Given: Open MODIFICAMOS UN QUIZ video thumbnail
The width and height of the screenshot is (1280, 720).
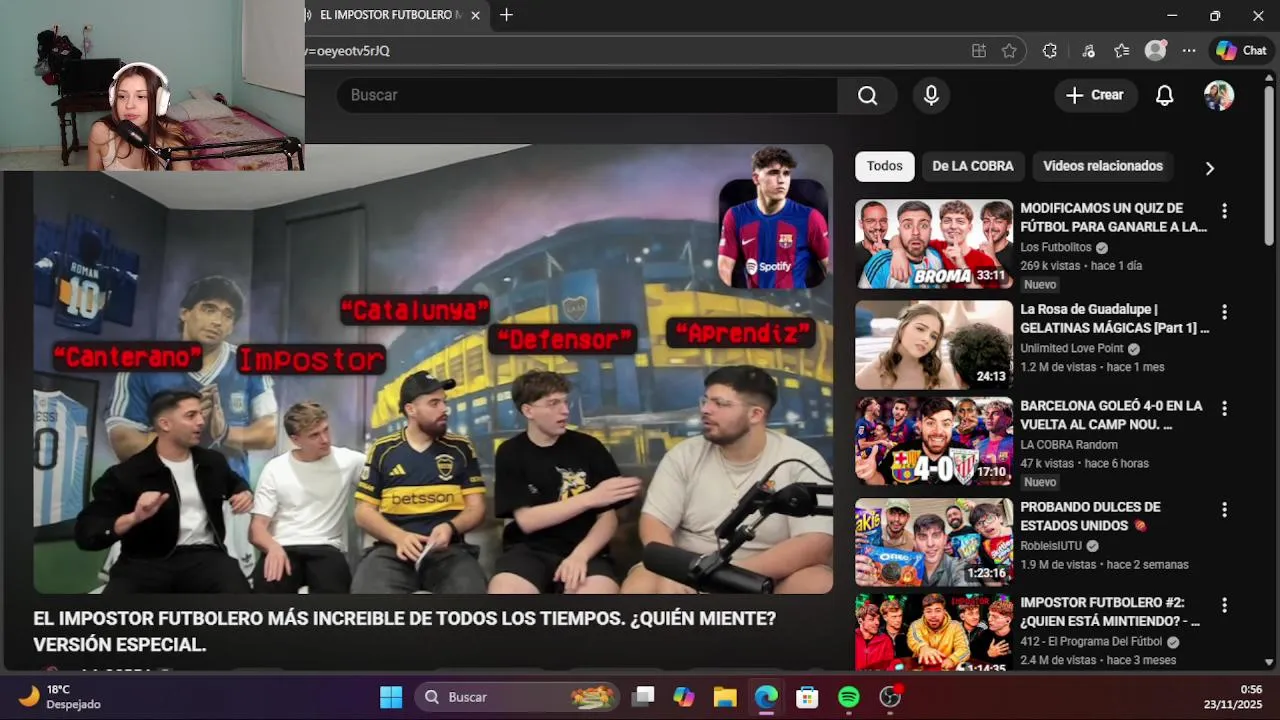Looking at the screenshot, I should click(x=934, y=244).
